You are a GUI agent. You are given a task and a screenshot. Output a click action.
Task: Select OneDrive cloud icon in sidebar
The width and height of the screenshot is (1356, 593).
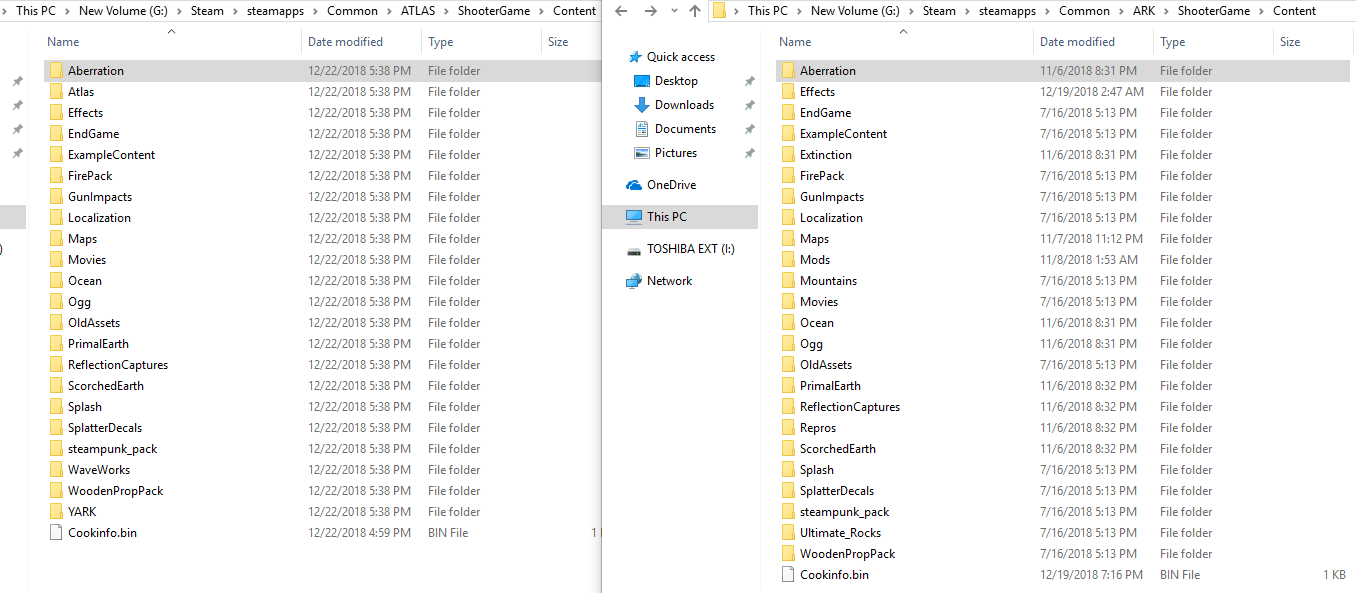(634, 185)
